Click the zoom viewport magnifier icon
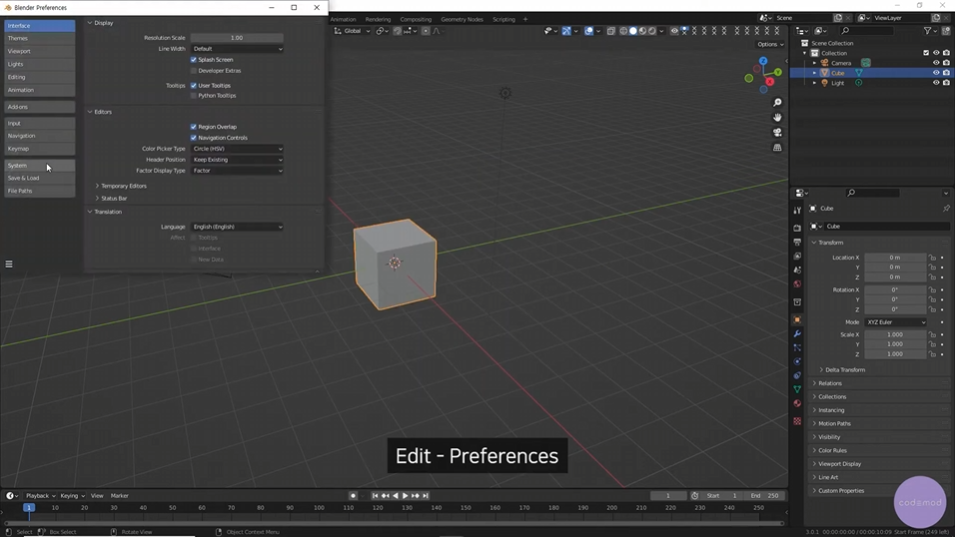The height and width of the screenshot is (537, 955). 777,103
